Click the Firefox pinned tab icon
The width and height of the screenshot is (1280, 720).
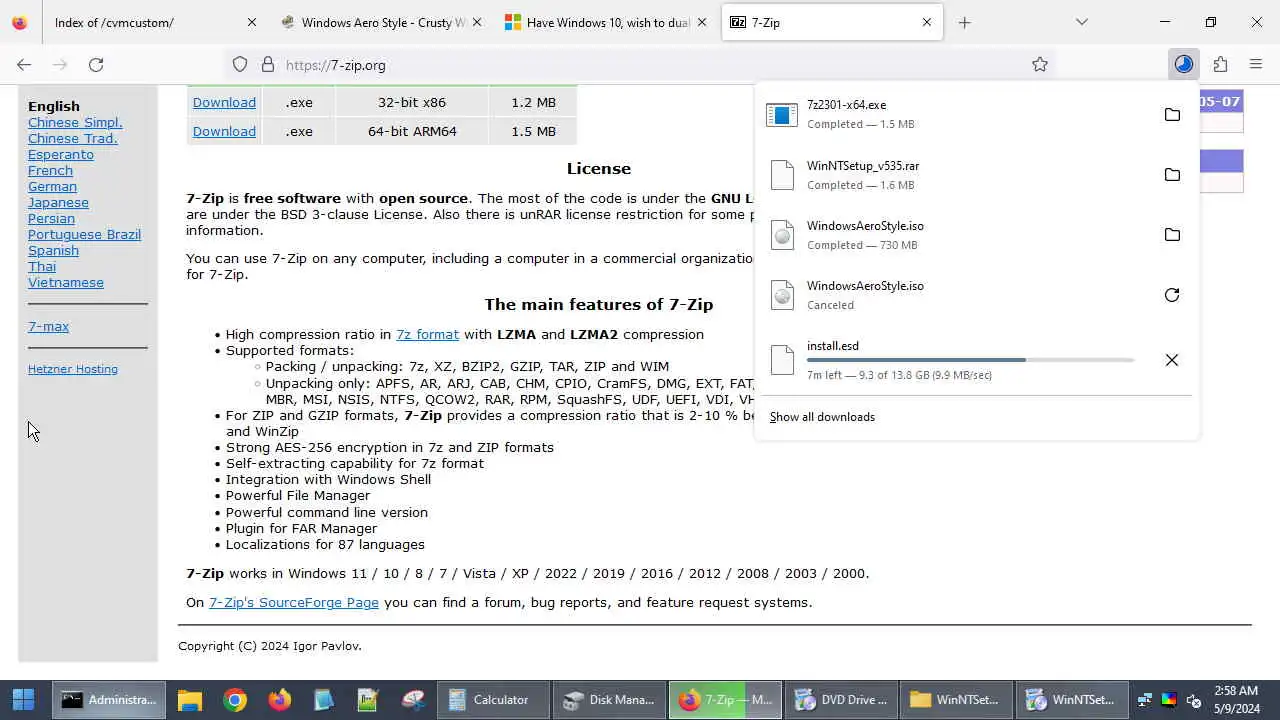(x=19, y=22)
